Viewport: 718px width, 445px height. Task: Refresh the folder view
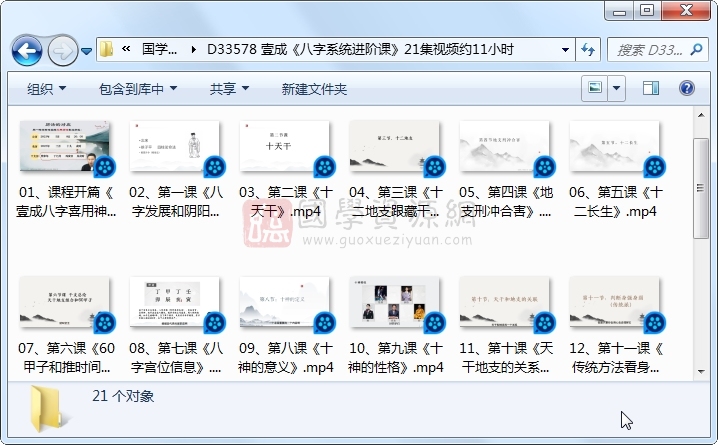[588, 49]
